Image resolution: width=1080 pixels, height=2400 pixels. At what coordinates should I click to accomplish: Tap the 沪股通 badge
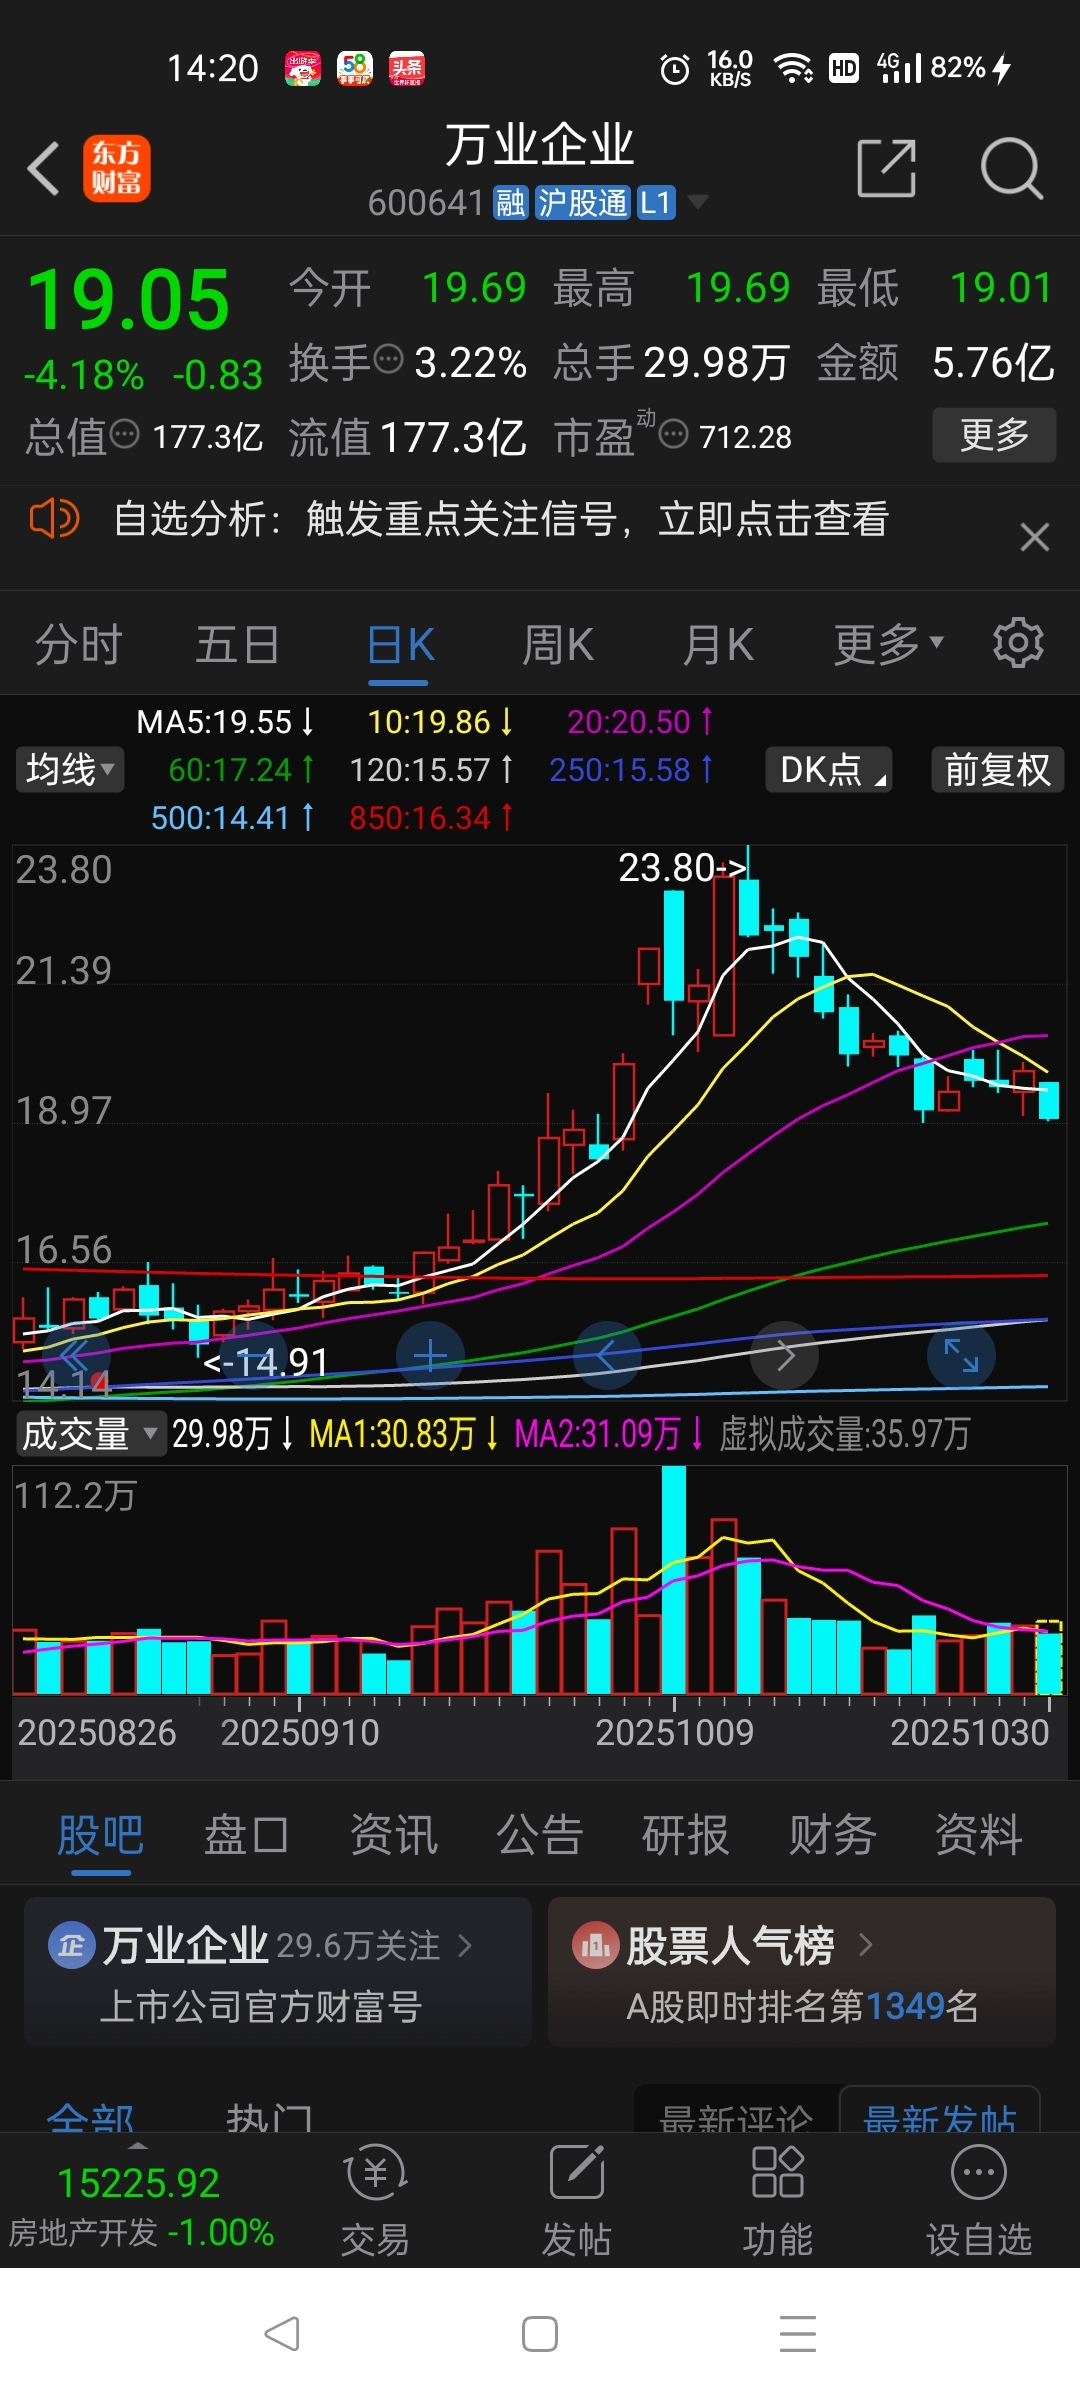(583, 203)
